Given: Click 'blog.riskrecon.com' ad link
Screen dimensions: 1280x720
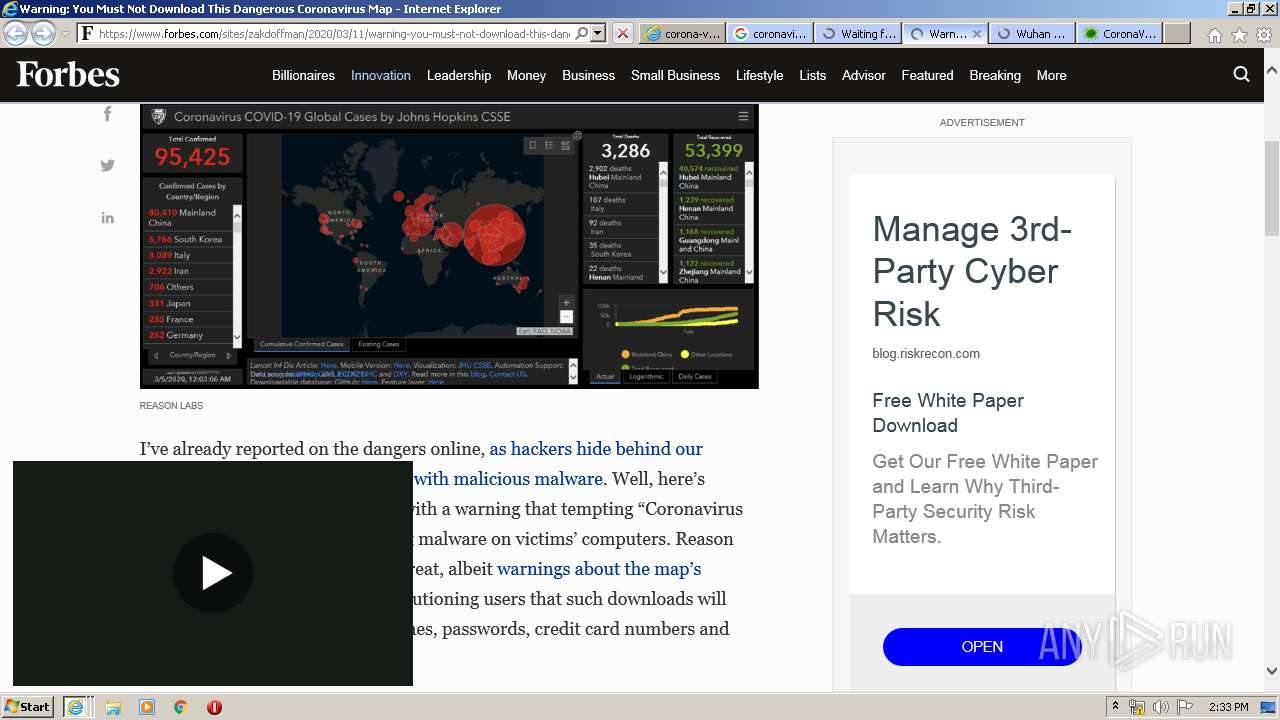Looking at the screenshot, I should [x=926, y=353].
